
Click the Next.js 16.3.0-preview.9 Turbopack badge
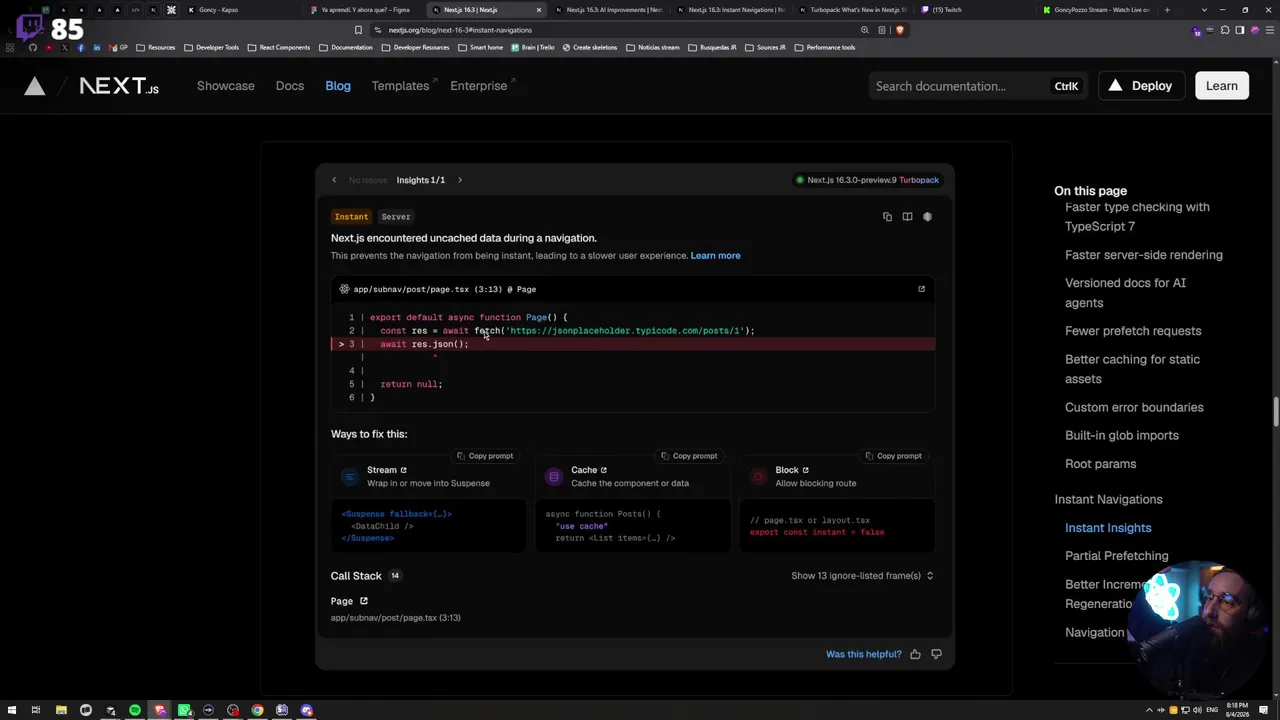coord(867,180)
